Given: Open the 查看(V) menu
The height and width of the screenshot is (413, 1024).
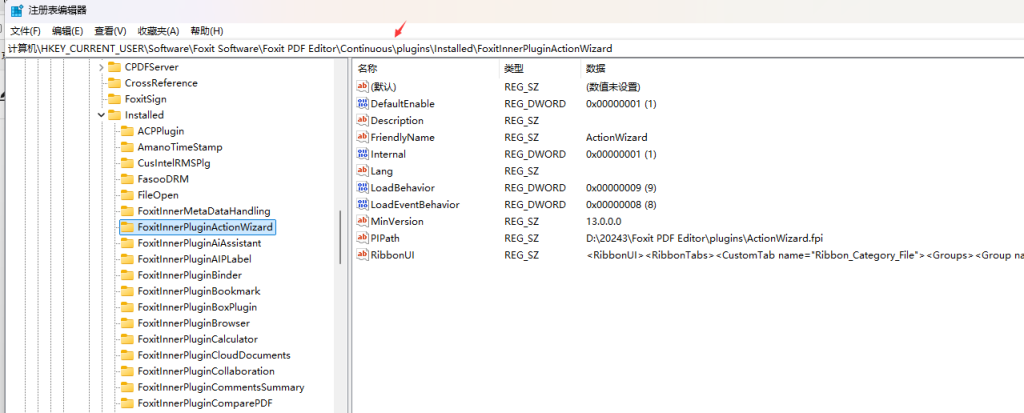Looking at the screenshot, I should click(x=110, y=31).
